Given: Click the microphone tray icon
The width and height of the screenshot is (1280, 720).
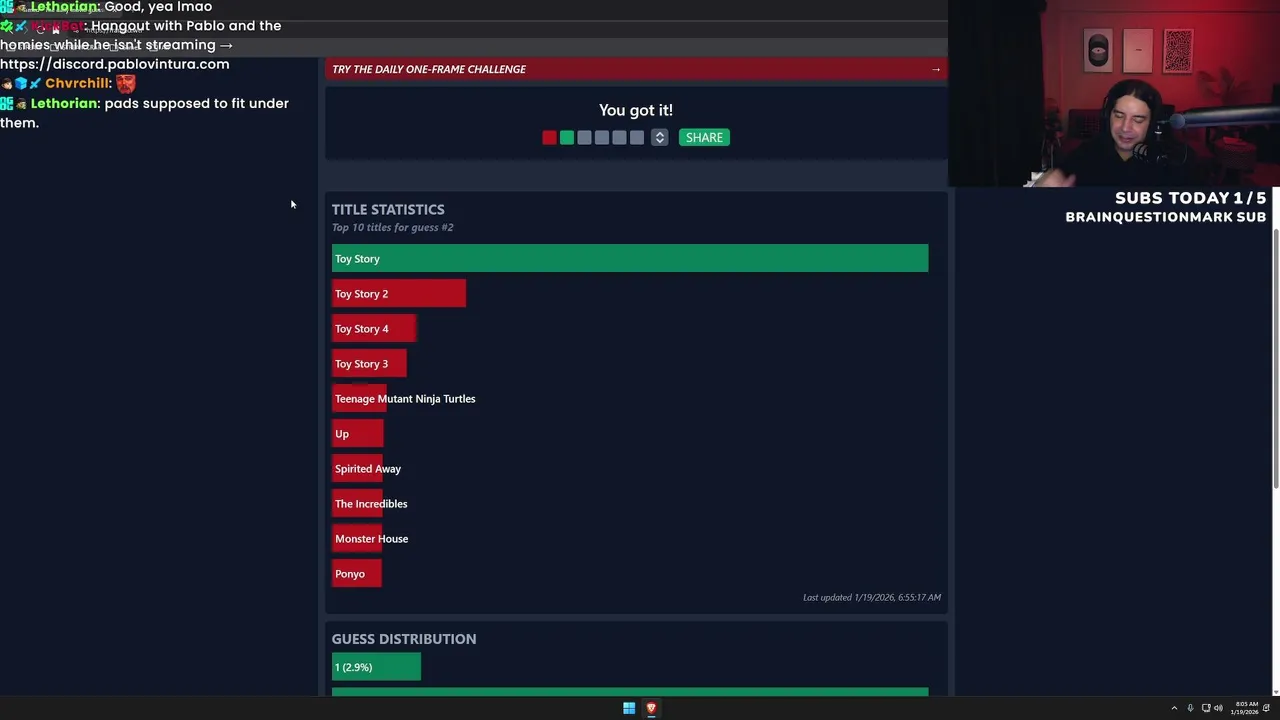Looking at the screenshot, I should (1190, 708).
